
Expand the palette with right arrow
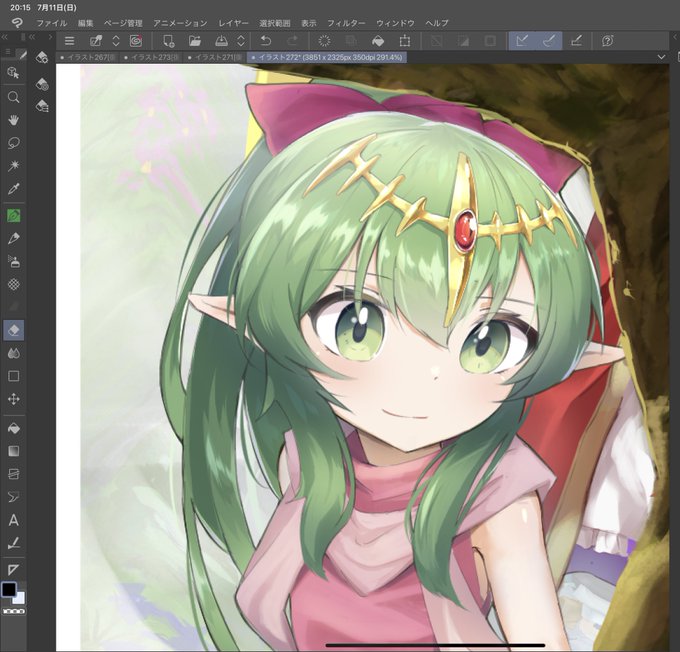(50, 37)
